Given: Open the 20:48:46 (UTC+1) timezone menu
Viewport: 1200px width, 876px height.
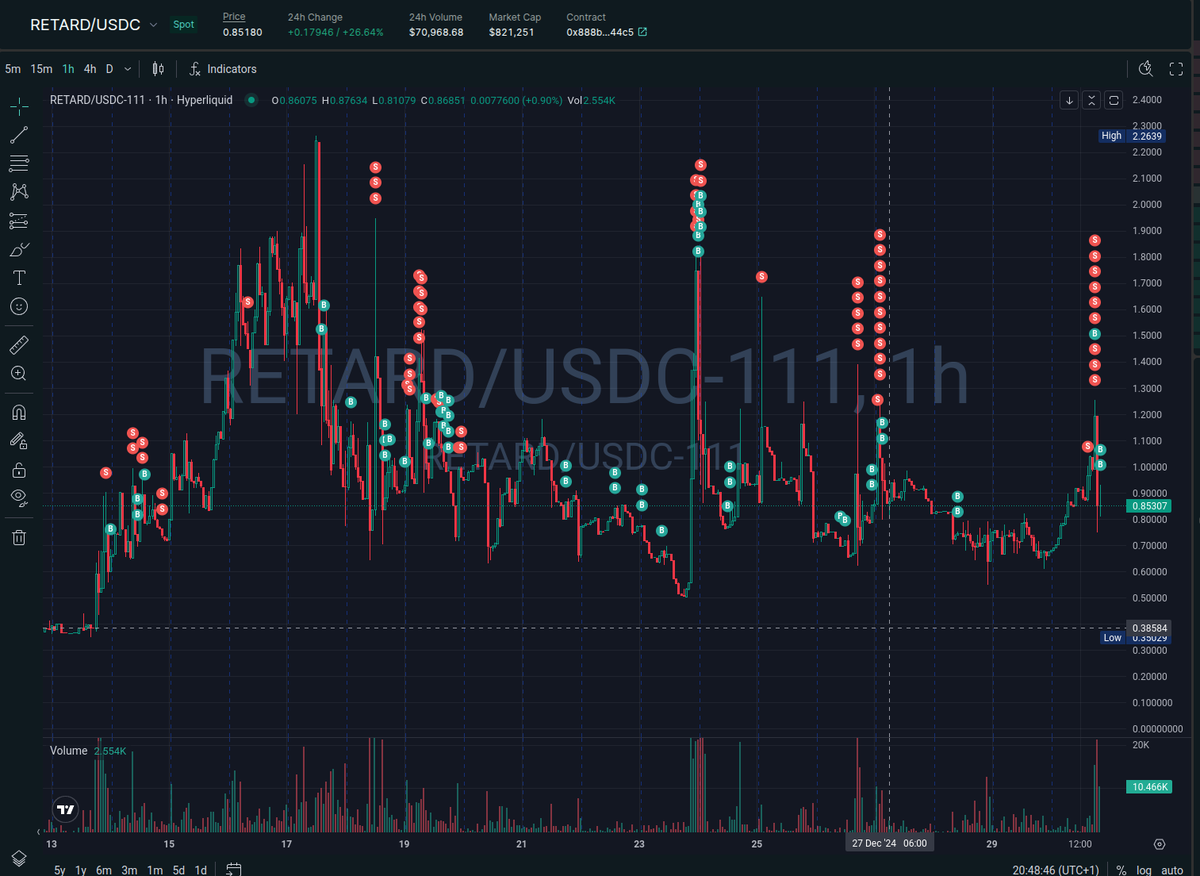Looking at the screenshot, I should point(1054,870).
